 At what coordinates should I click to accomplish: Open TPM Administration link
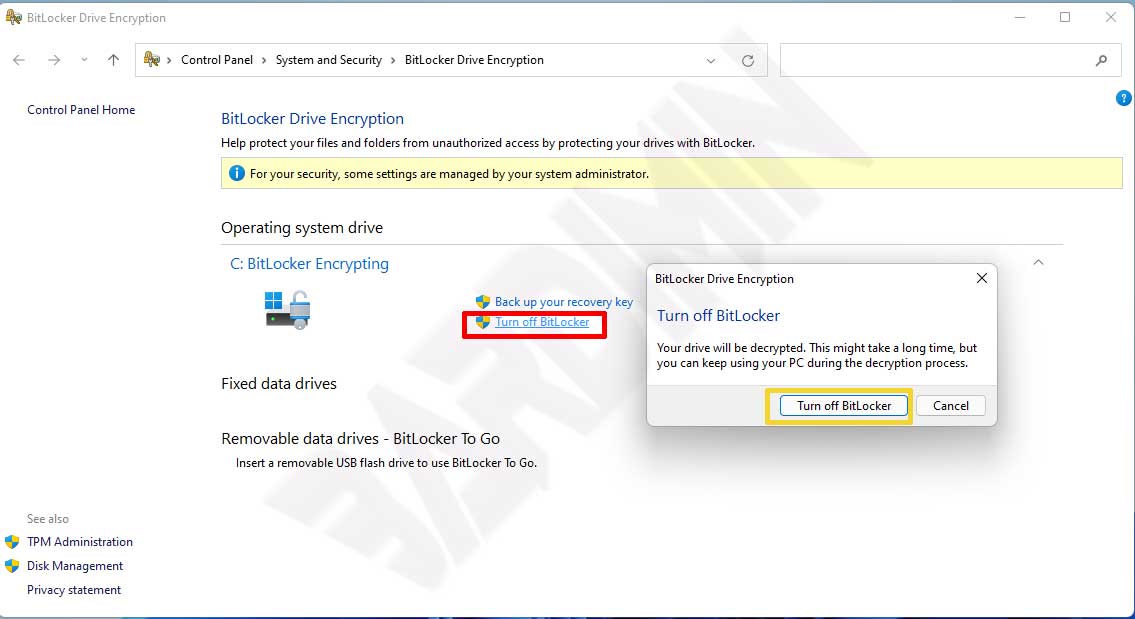pyautogui.click(x=79, y=542)
